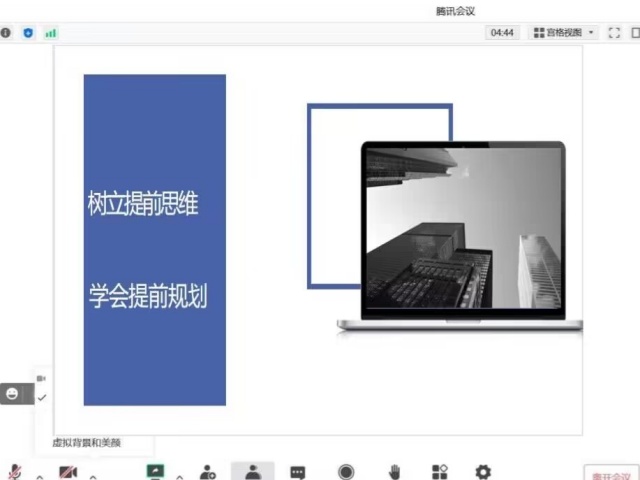This screenshot has width=640, height=480.
Task: Click the meeting info icon
Action: point(6,33)
